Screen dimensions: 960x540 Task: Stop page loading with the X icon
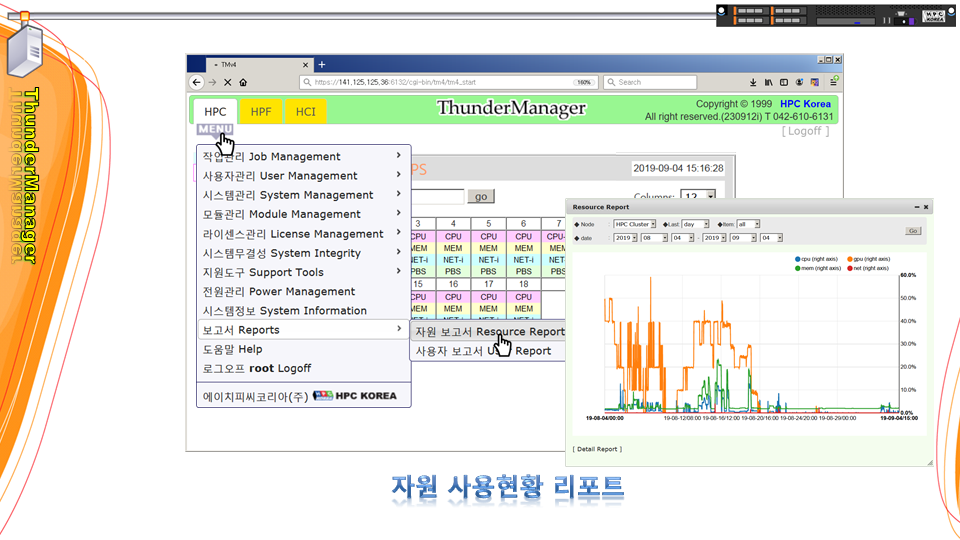(x=228, y=82)
